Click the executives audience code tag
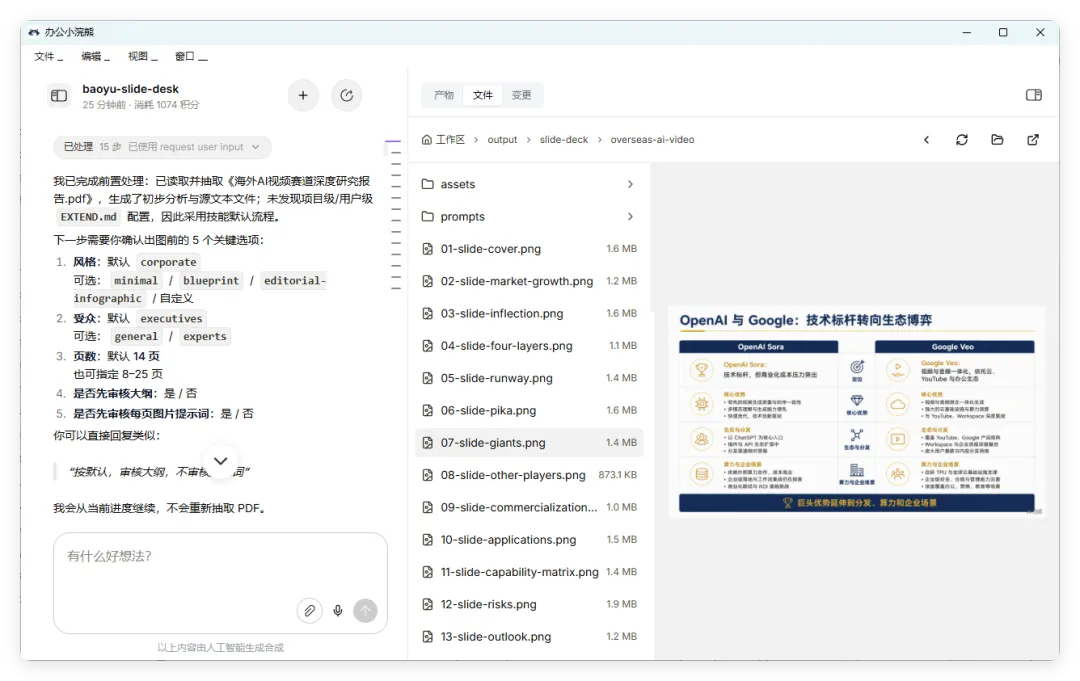Image resolution: width=1080 pixels, height=681 pixels. (x=172, y=319)
